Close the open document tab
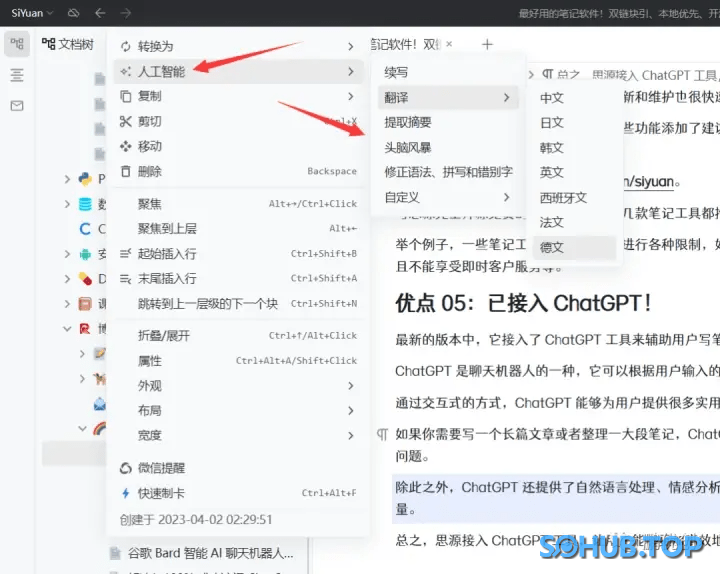Image resolution: width=720 pixels, height=574 pixels. click(x=449, y=44)
